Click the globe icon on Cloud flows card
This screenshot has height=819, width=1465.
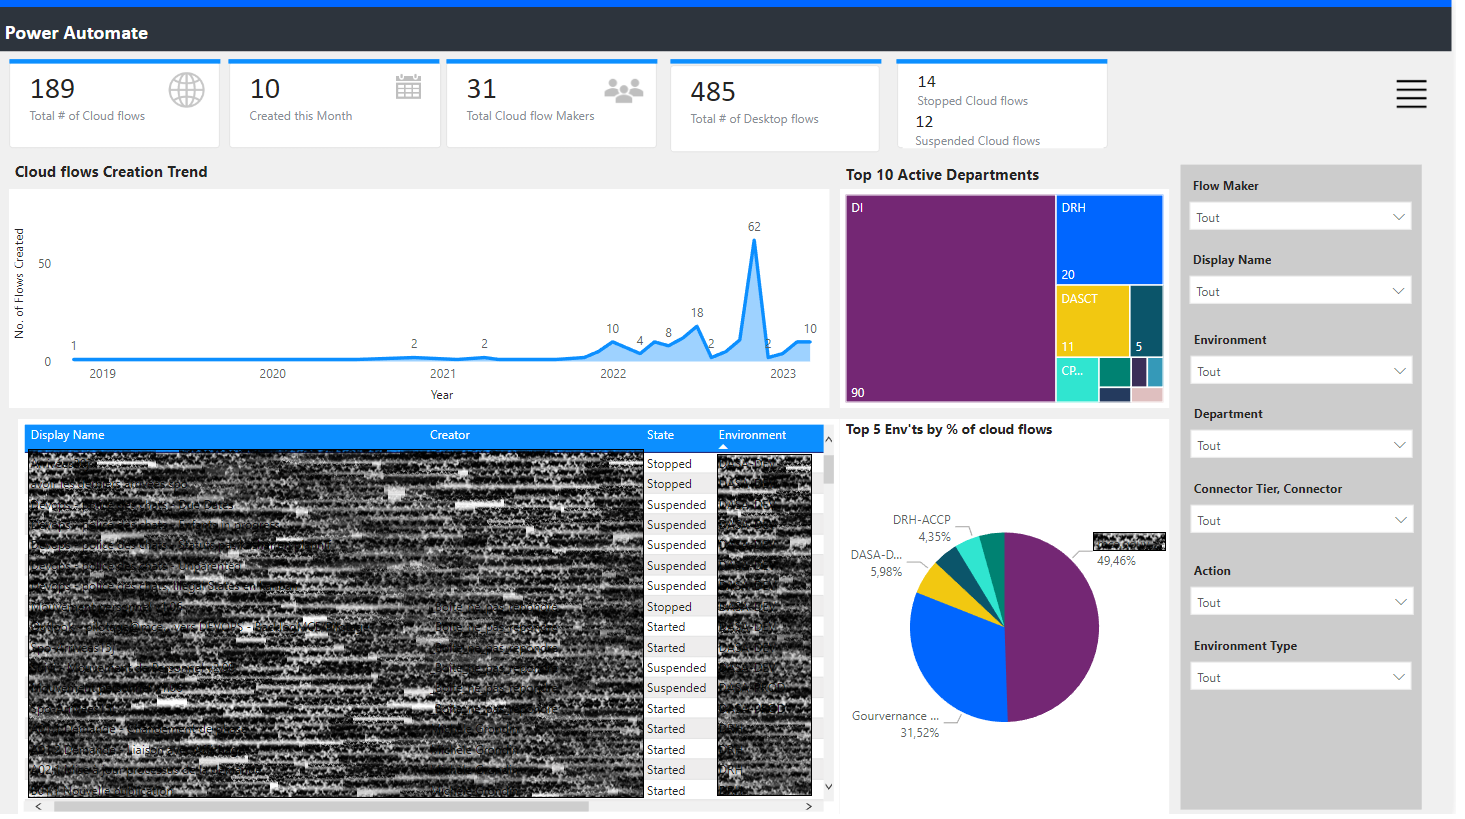tap(187, 90)
